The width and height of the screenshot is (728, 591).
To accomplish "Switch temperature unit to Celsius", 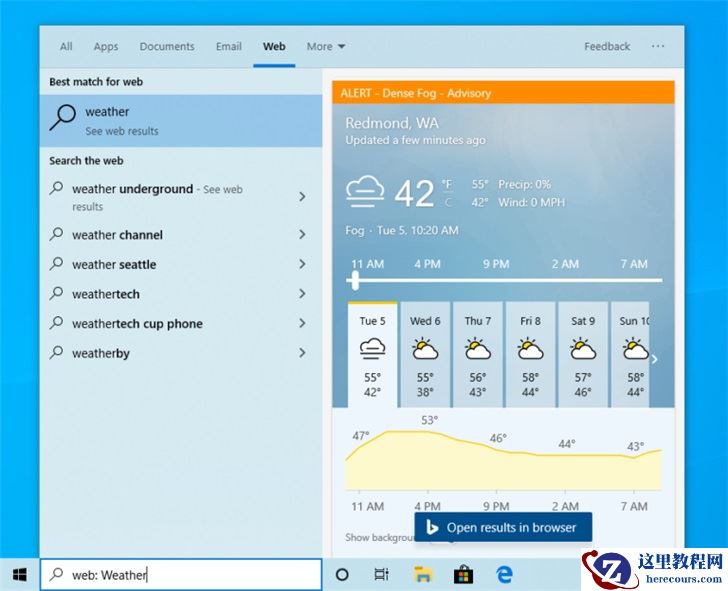I will tap(448, 202).
